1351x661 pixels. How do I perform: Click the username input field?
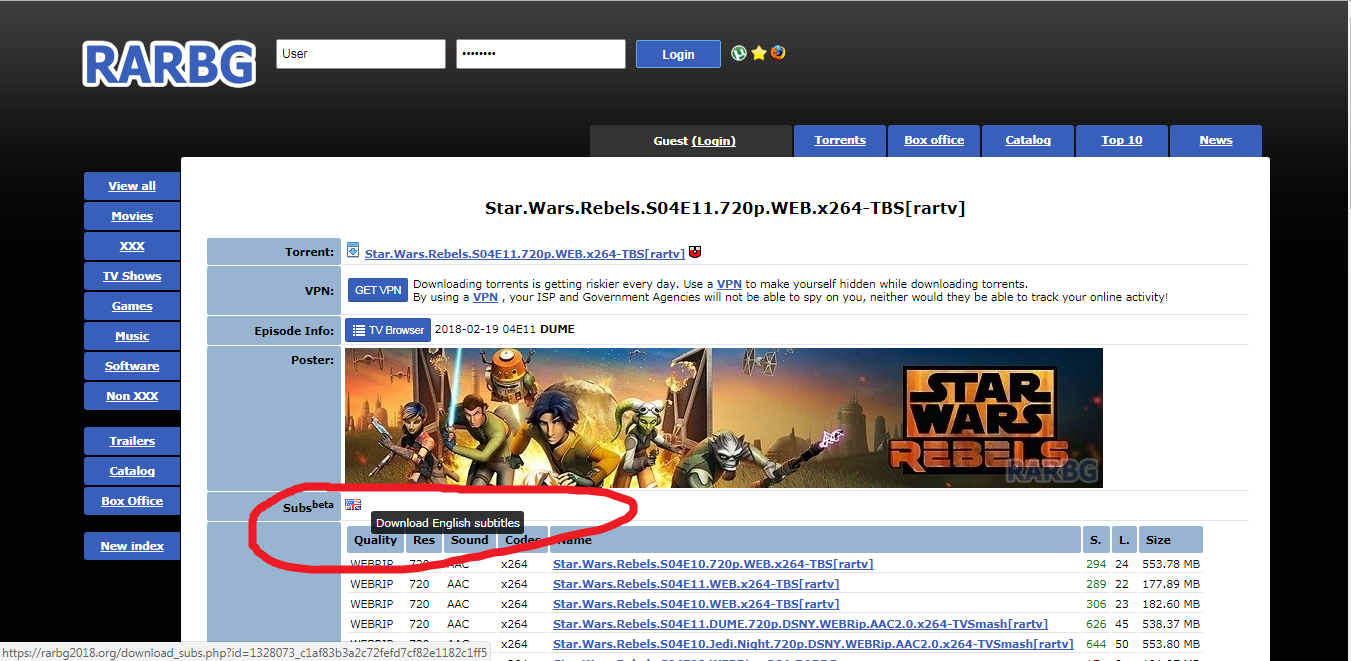[x=361, y=54]
